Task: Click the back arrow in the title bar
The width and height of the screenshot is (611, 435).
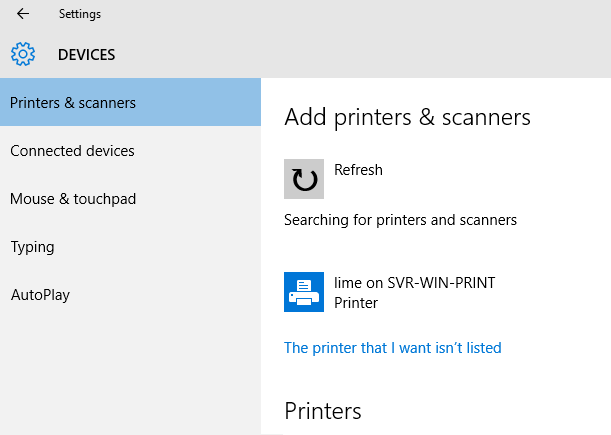Action: (23, 14)
